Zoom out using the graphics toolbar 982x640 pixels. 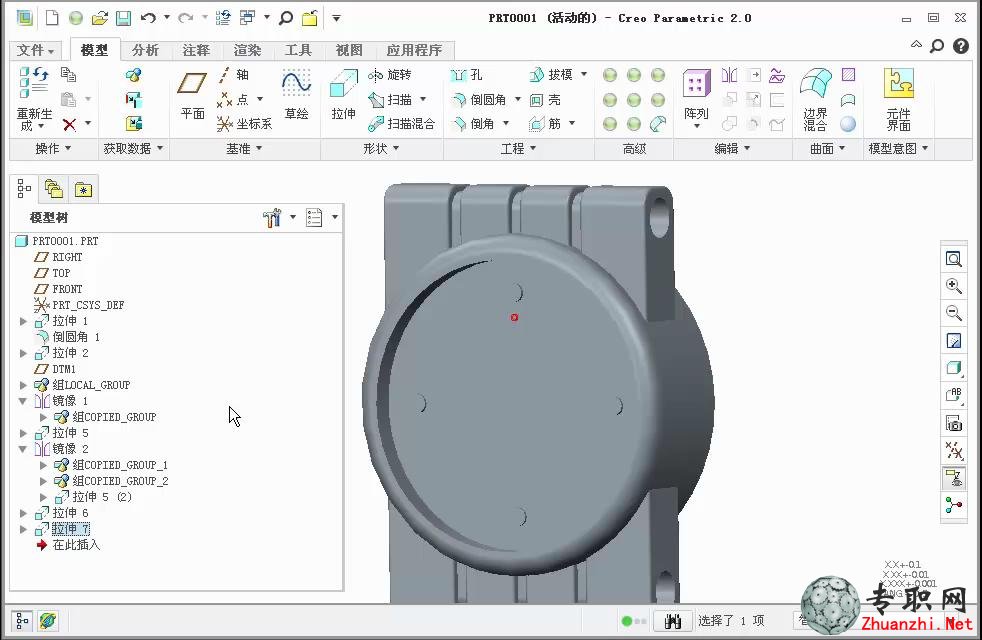954,313
